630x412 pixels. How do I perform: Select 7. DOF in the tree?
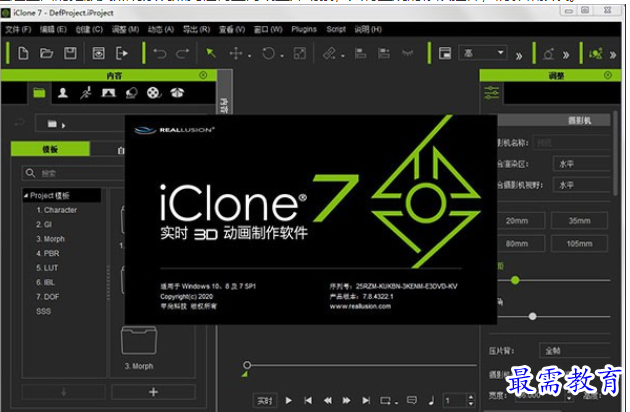[x=48, y=297]
